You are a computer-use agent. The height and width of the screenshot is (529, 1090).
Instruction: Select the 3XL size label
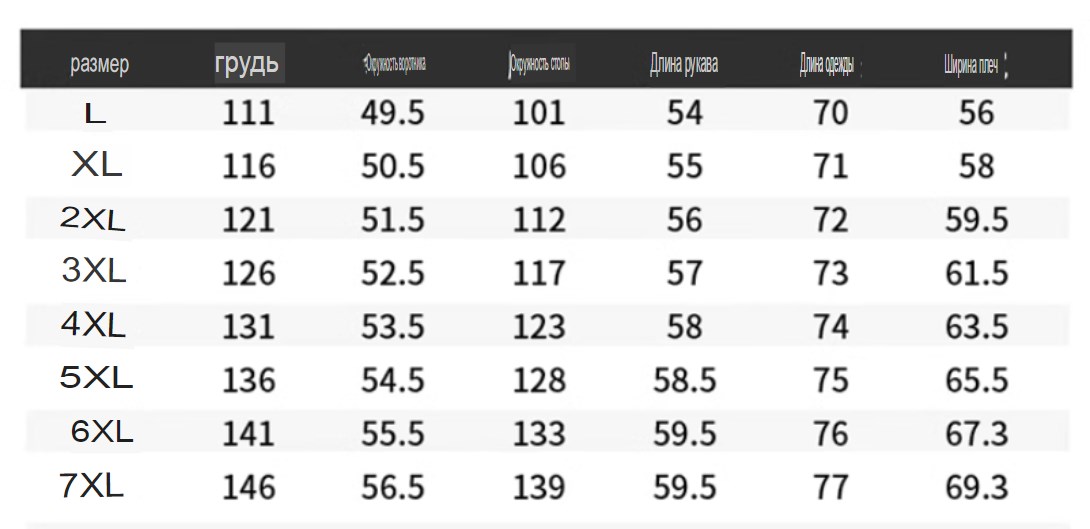[x=94, y=270]
